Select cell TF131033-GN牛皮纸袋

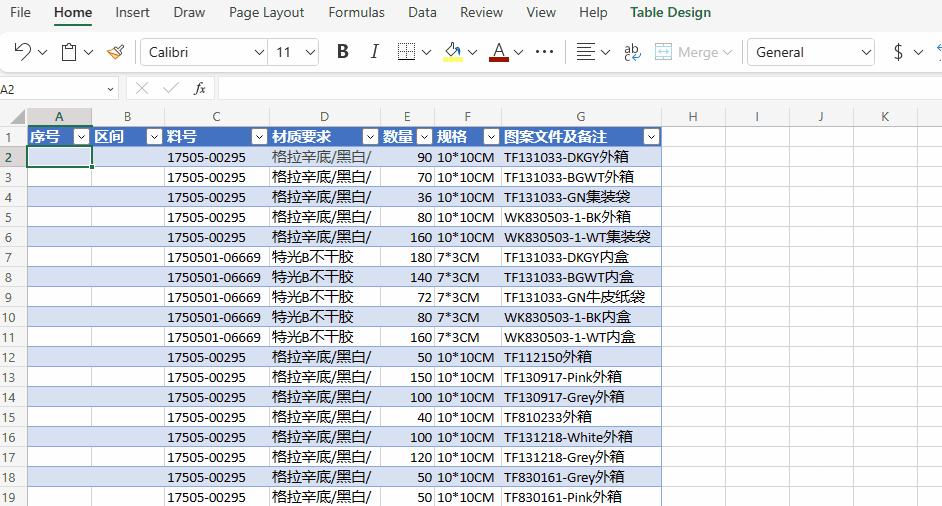[x=581, y=297]
